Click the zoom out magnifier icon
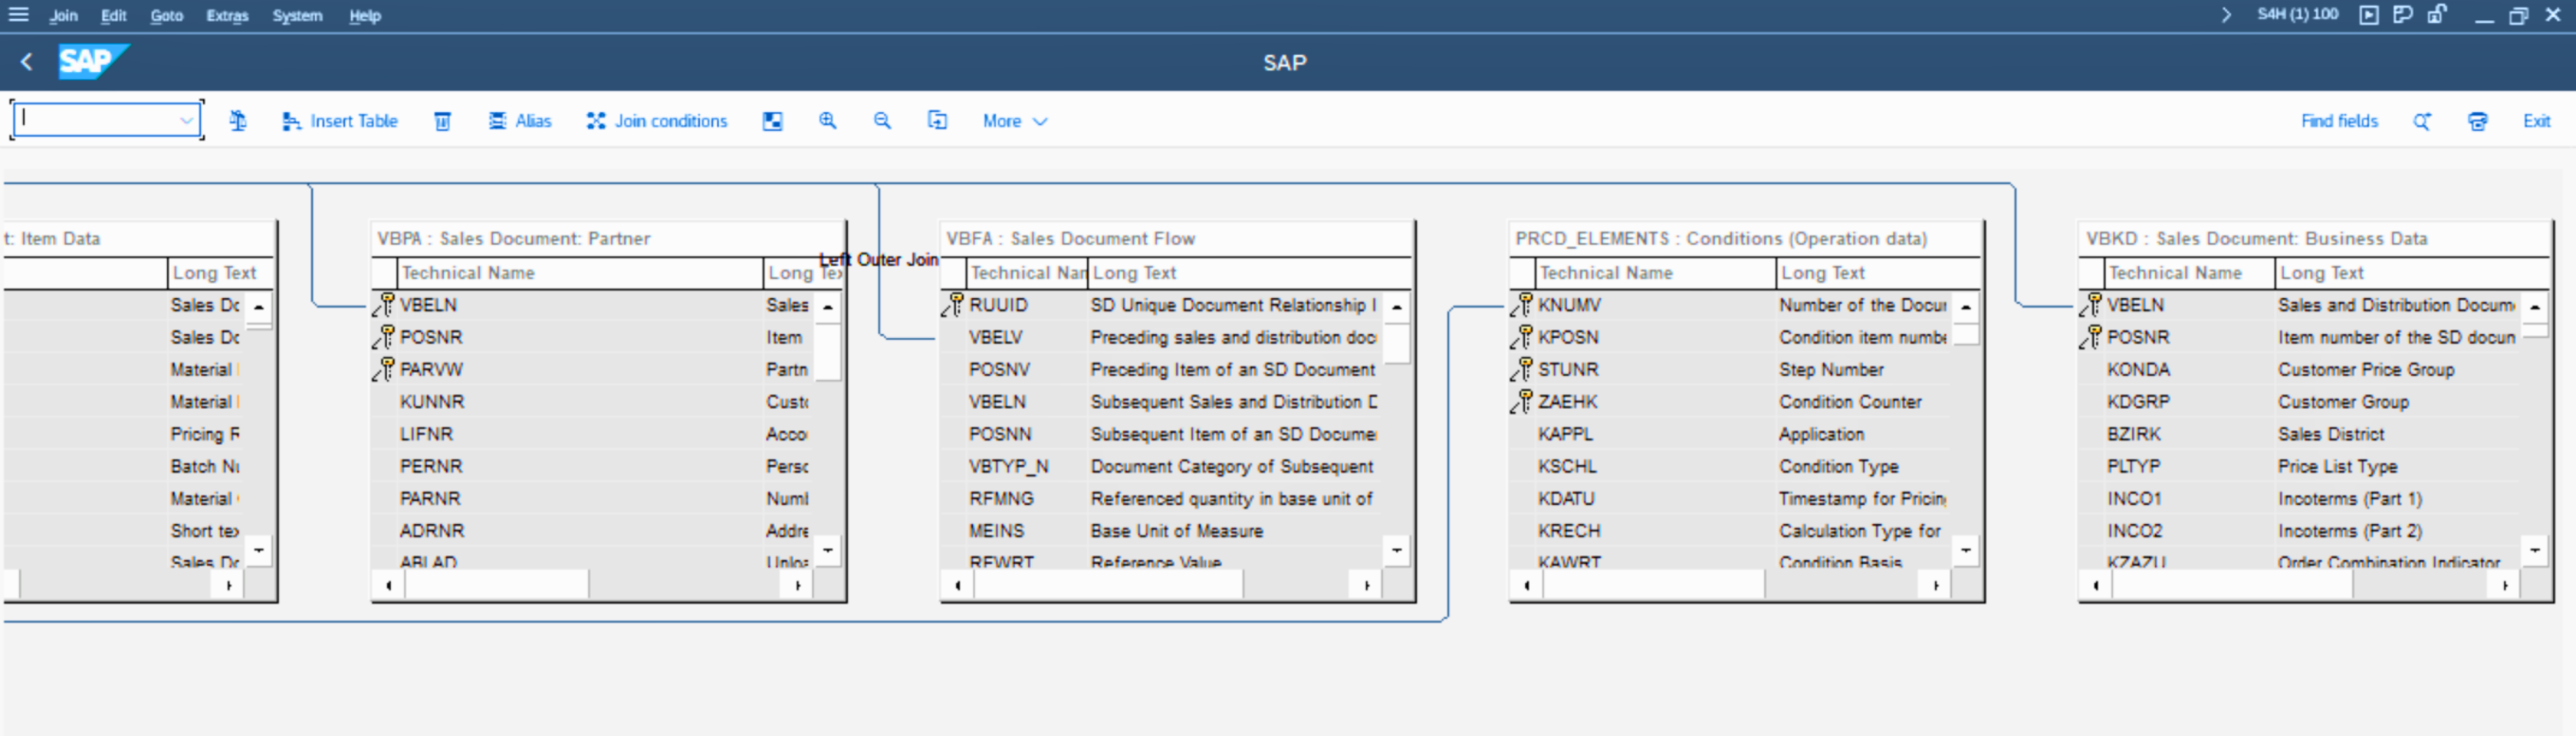This screenshot has width=2576, height=736. (x=881, y=121)
